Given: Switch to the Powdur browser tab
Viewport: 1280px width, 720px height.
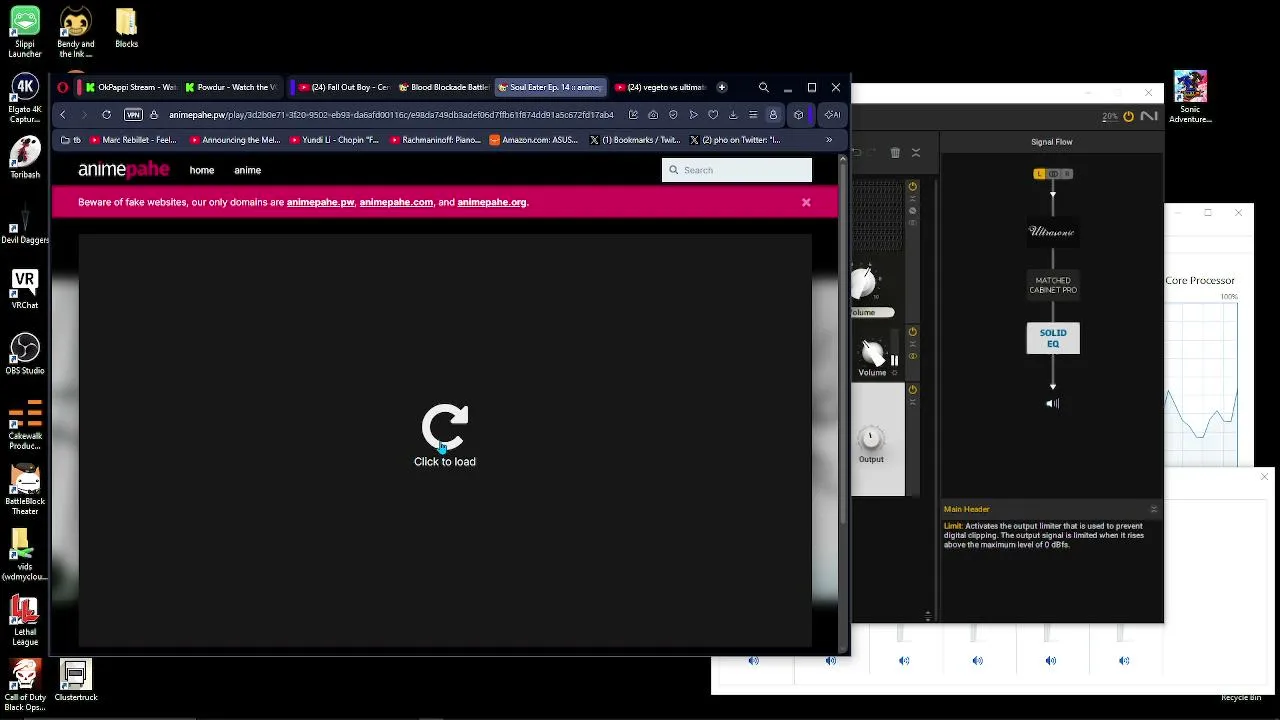Looking at the screenshot, I should [230, 88].
